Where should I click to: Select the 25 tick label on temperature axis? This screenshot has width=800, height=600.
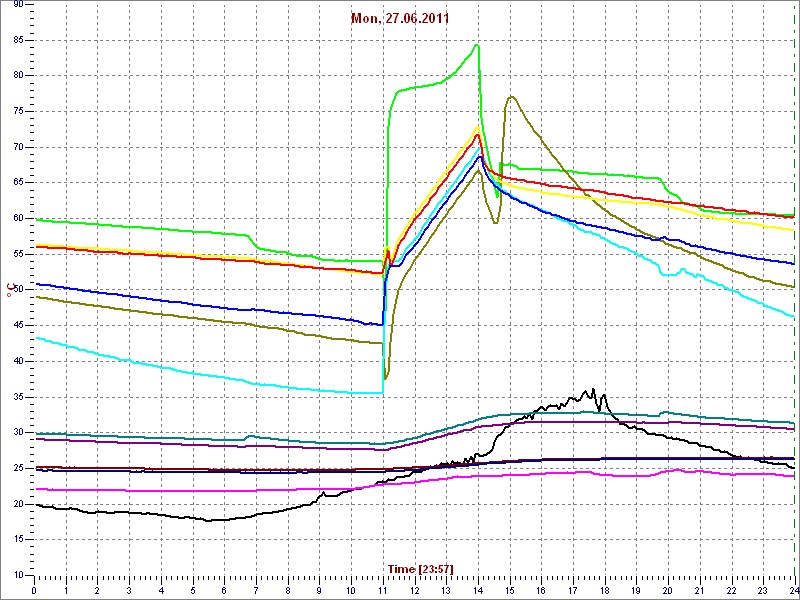point(17,468)
